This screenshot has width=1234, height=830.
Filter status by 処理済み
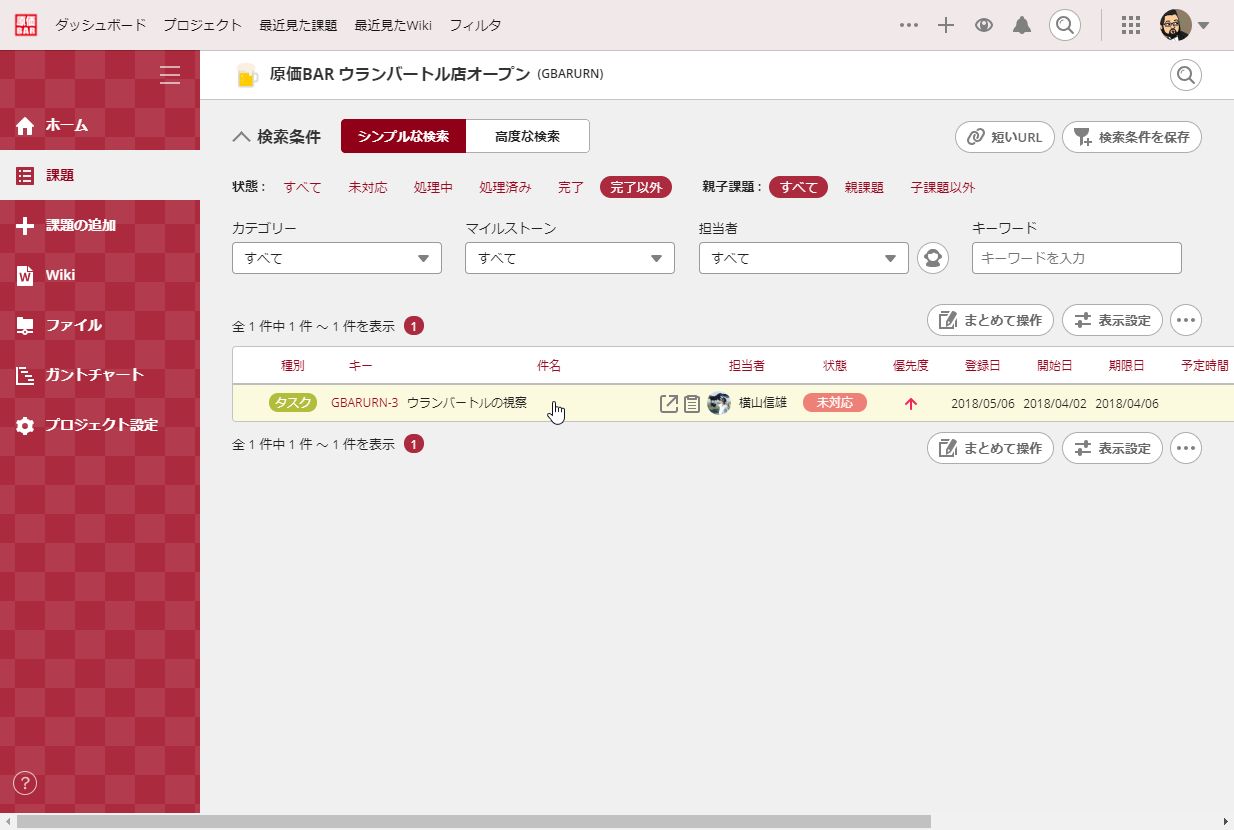(x=505, y=187)
